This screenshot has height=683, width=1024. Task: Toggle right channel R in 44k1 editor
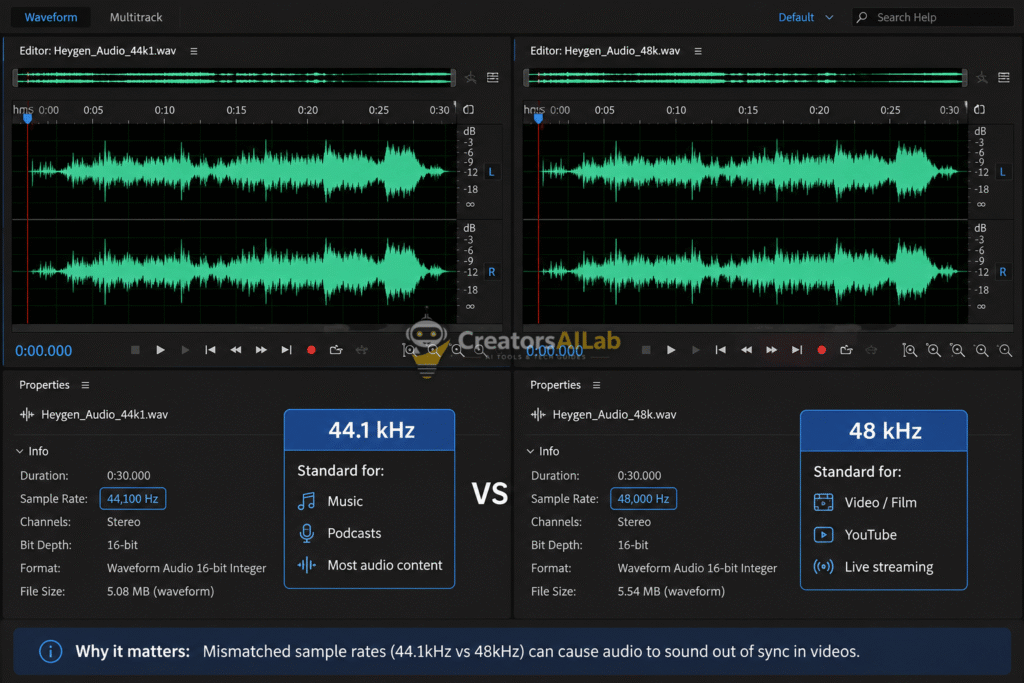[491, 272]
